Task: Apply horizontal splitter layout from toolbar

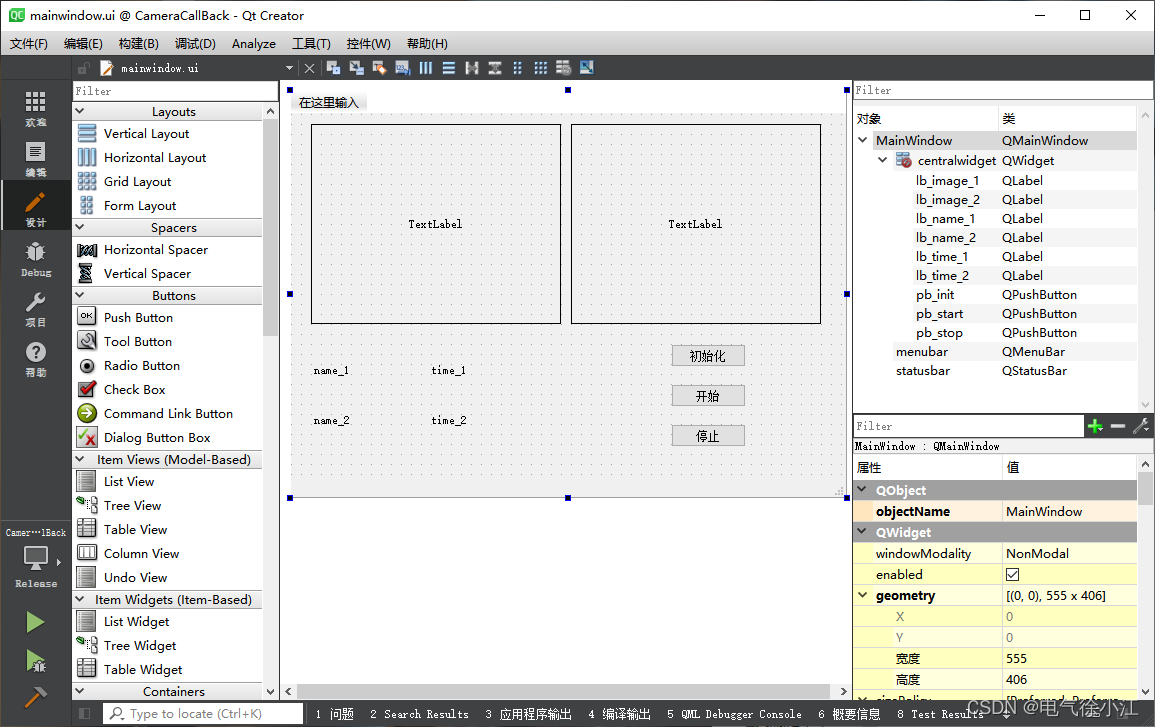Action: click(x=472, y=68)
